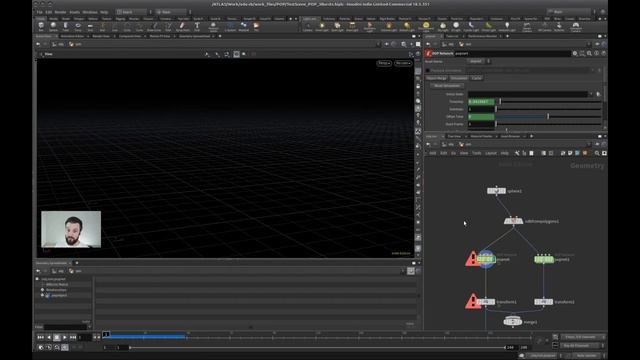The width and height of the screenshot is (640, 360).
Task: Open the Simulation parameter tab
Action: [x=459, y=78]
